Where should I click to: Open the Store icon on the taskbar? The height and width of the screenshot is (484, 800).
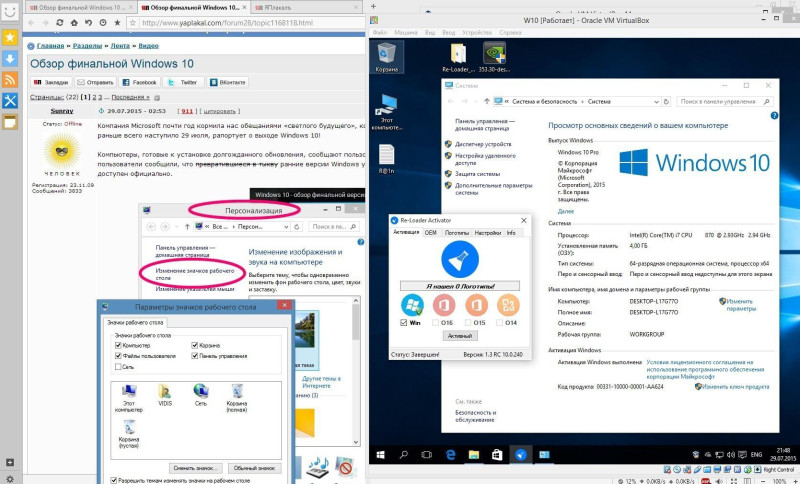497,455
